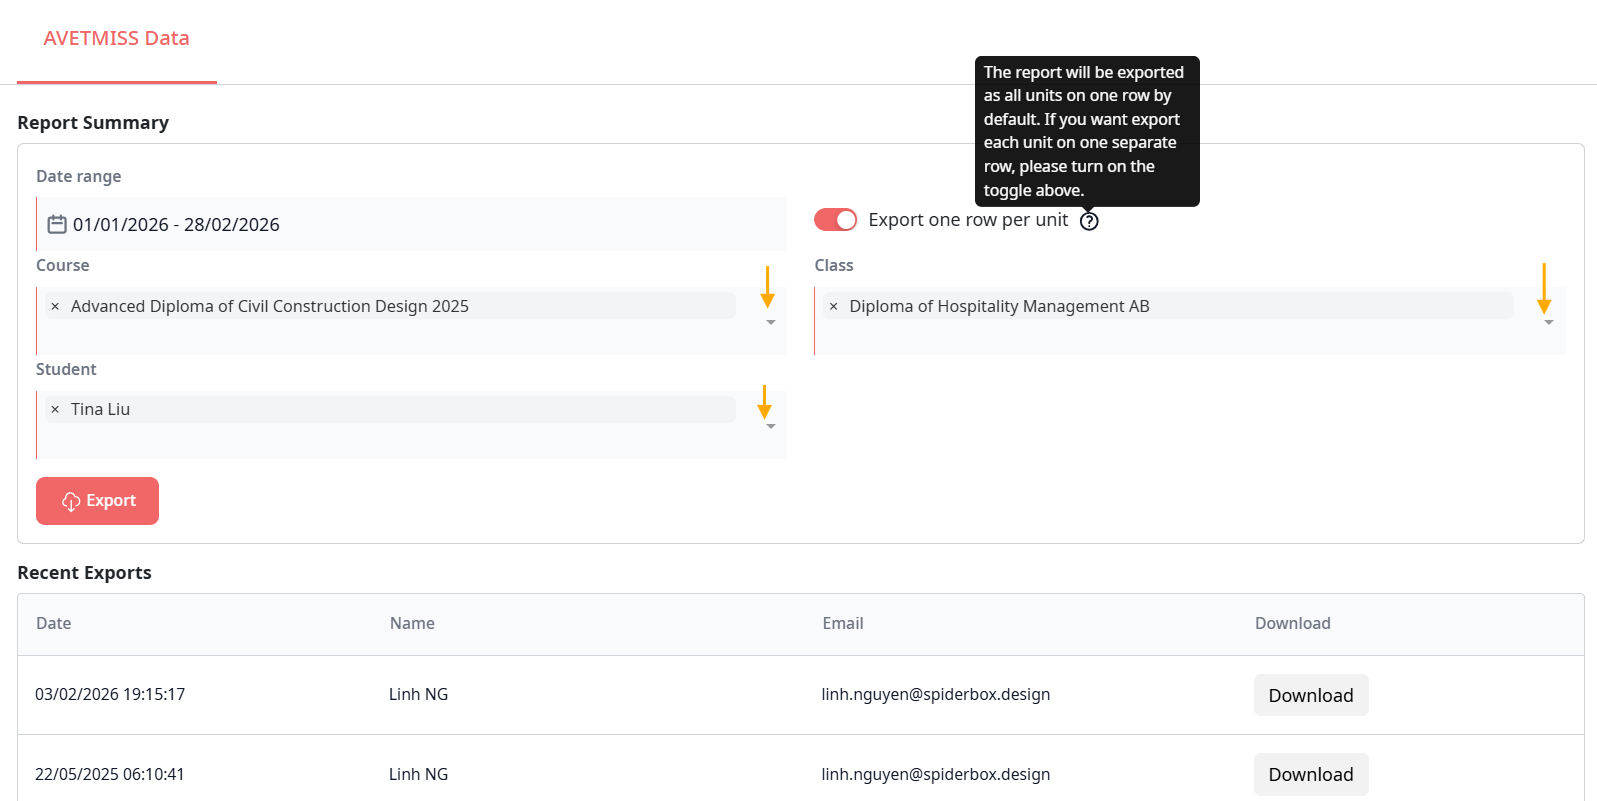Remove Advanced Diploma of Civil Construction course tag
1597x801 pixels.
[x=55, y=307]
